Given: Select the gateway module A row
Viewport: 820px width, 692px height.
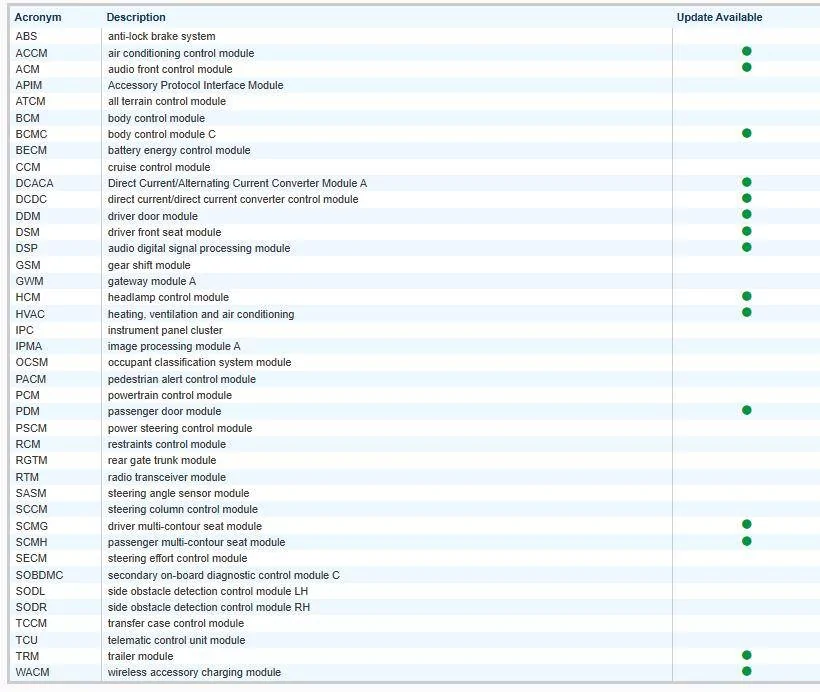Looking at the screenshot, I should pyautogui.click(x=152, y=281).
